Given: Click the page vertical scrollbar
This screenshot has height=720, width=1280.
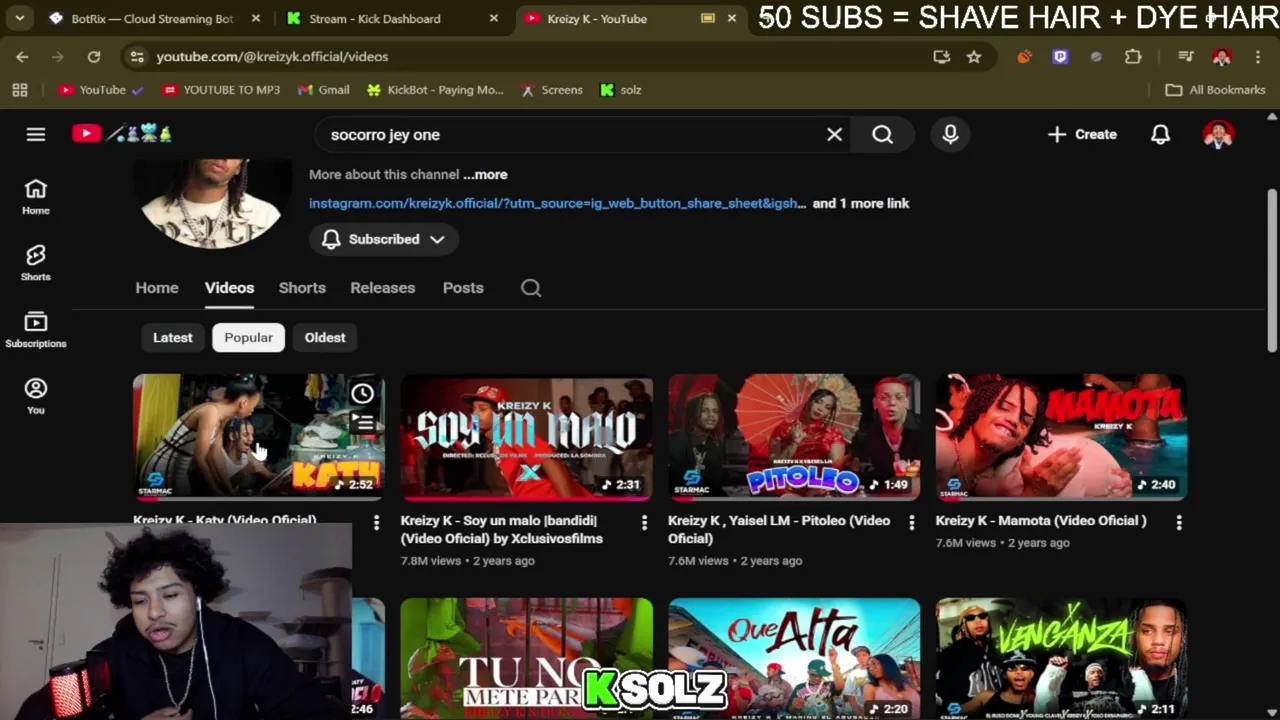Looking at the screenshot, I should [x=1272, y=270].
